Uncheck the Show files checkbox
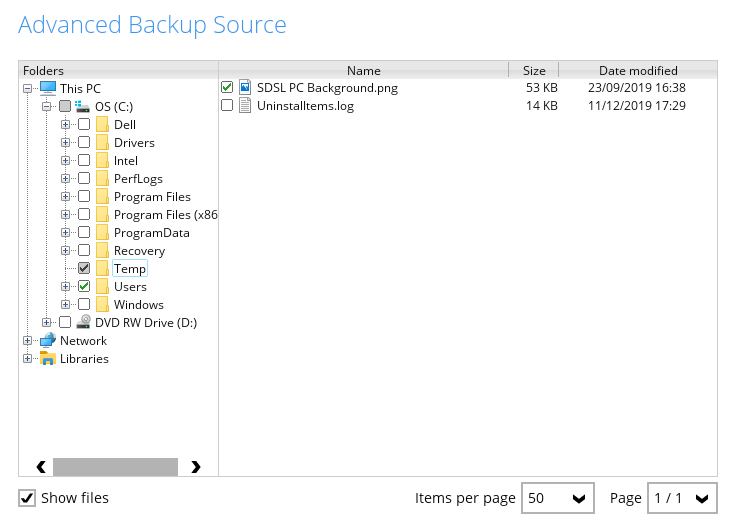735x523 pixels. pos(27,498)
